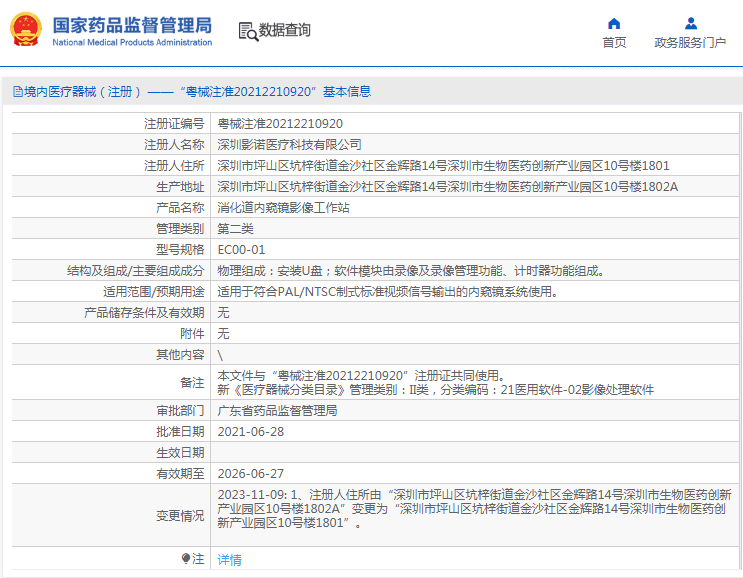Viewport: 743px width, 578px height.
Task: Click the 注册人名称 label
Action: tap(174, 144)
